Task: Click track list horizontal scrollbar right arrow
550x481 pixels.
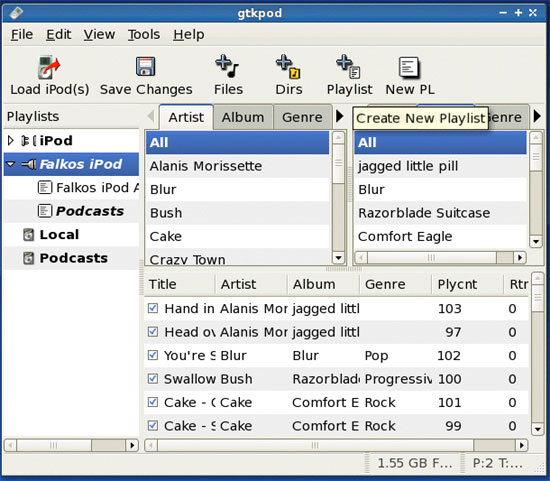Action: [x=522, y=445]
